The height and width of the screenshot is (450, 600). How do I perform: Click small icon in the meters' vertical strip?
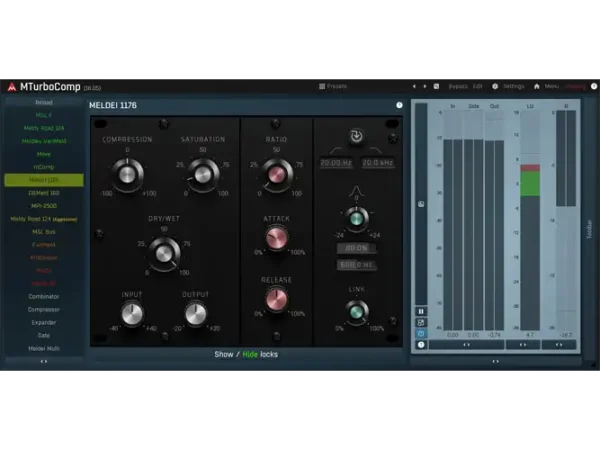[421, 204]
